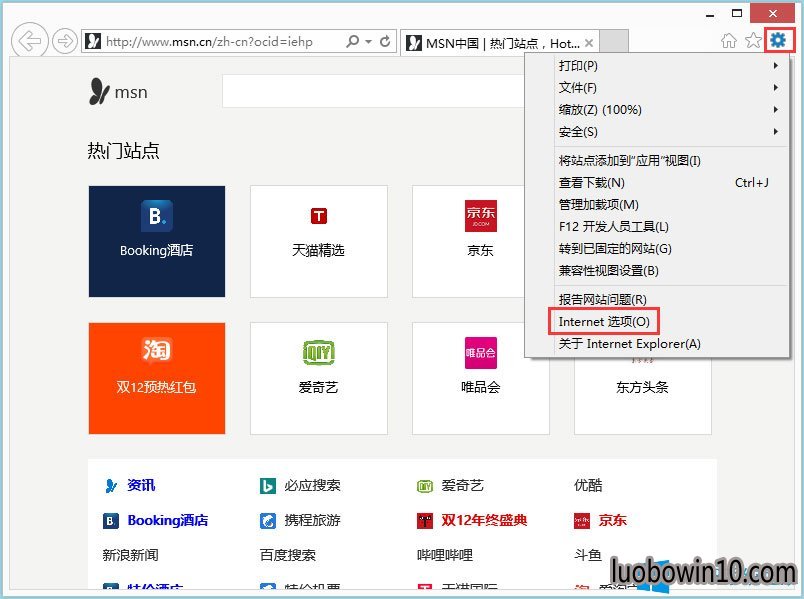
Task: Open the address bar autocomplete dropdown arrow
Action: [x=368, y=42]
